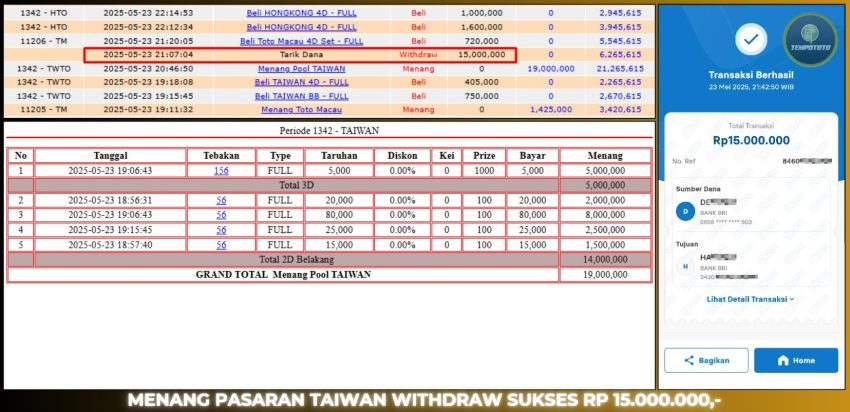Click the Transaksi Berhasil heading

pos(751,75)
